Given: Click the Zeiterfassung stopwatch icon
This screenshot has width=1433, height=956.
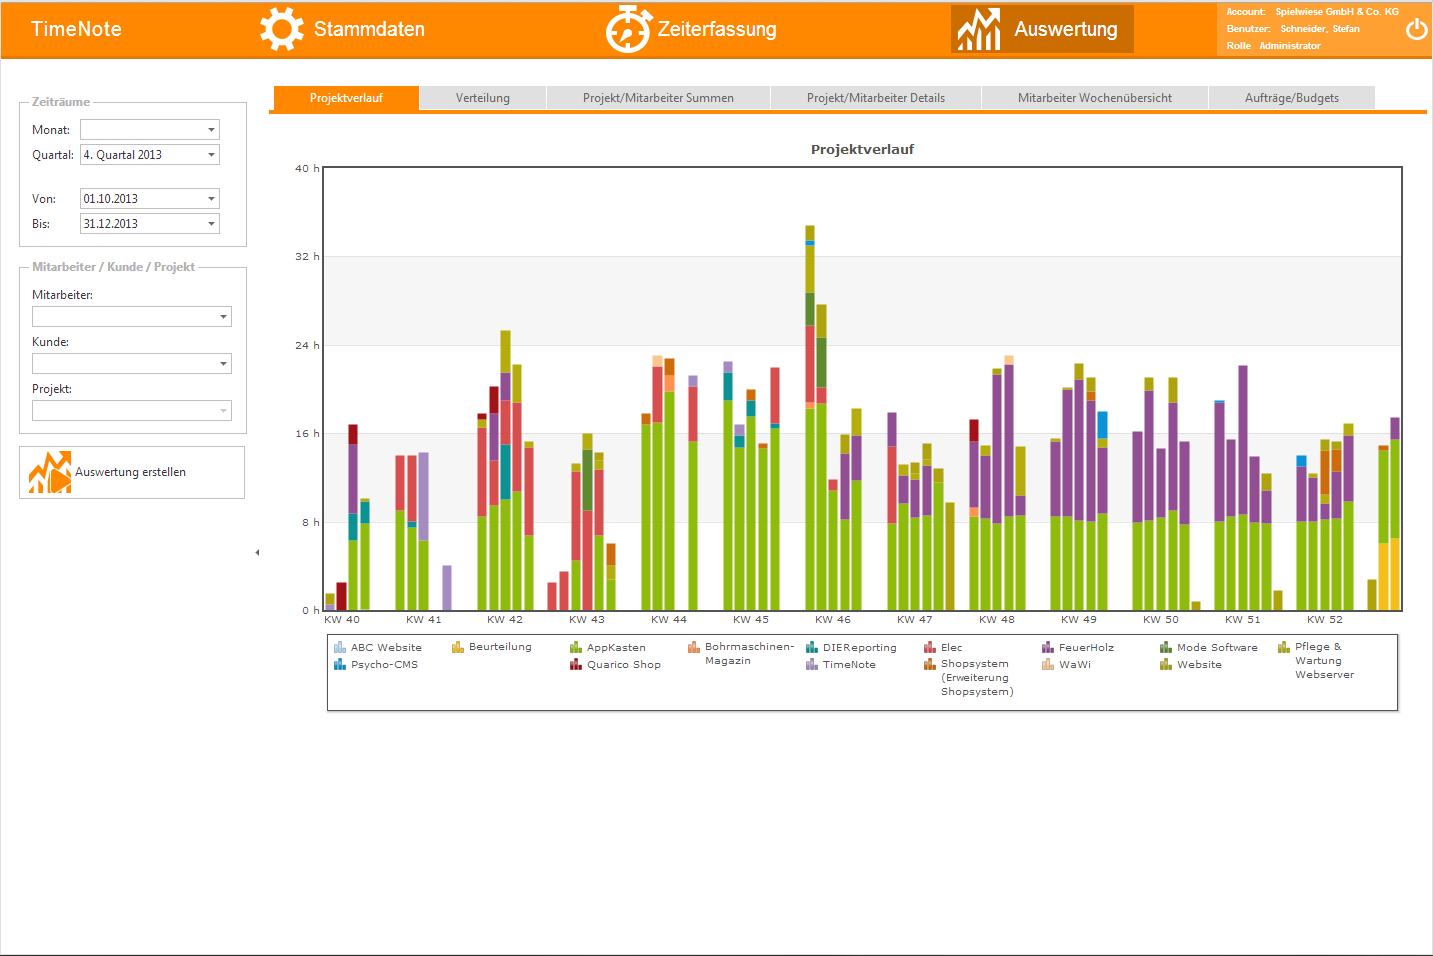Looking at the screenshot, I should point(628,29).
